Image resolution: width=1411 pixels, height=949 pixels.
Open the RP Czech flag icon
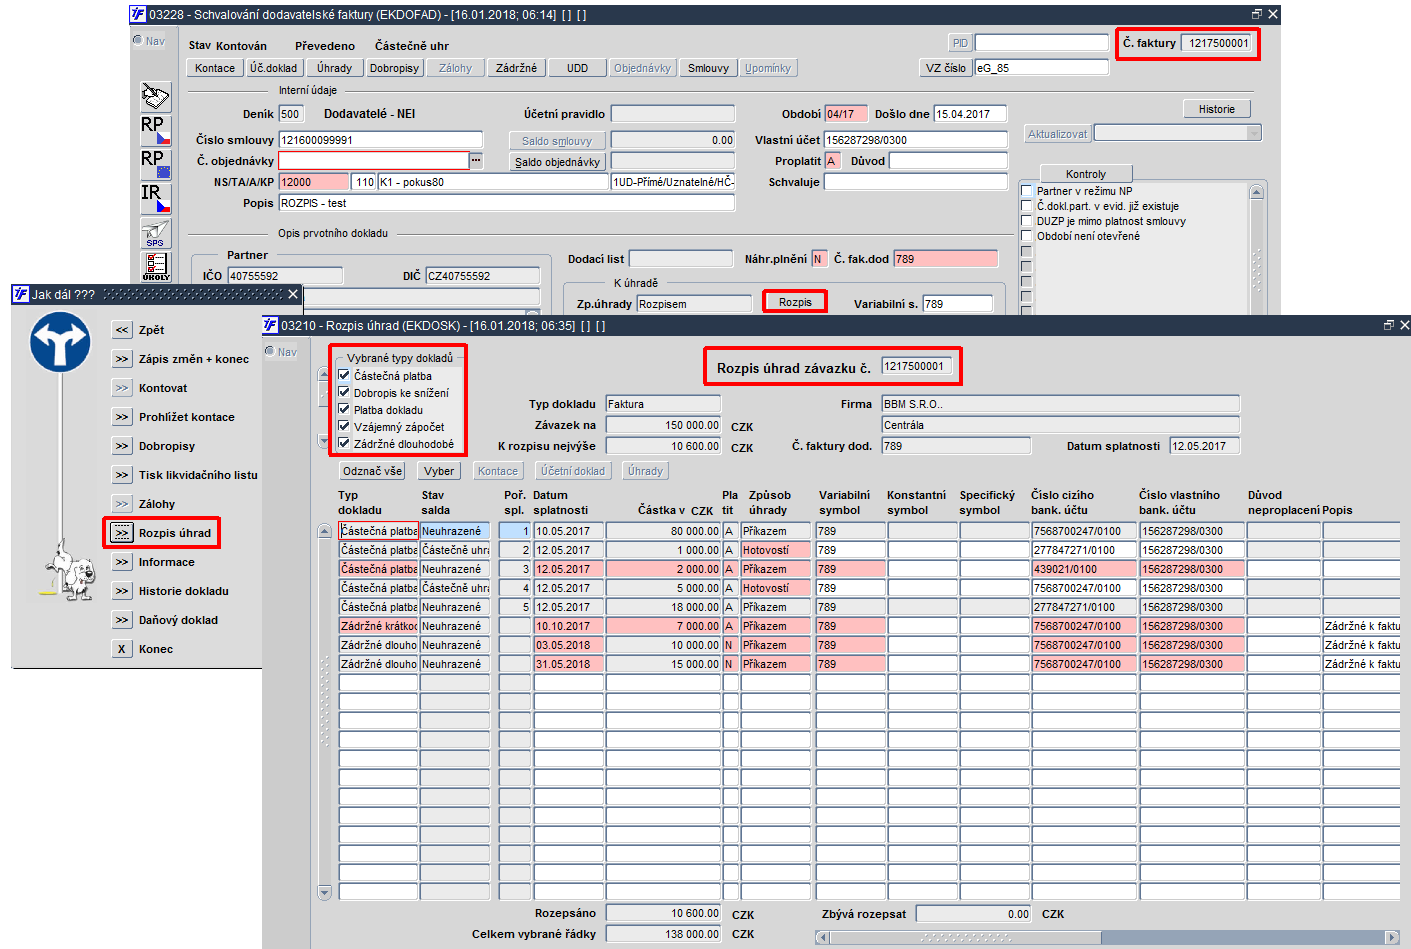coord(156,131)
